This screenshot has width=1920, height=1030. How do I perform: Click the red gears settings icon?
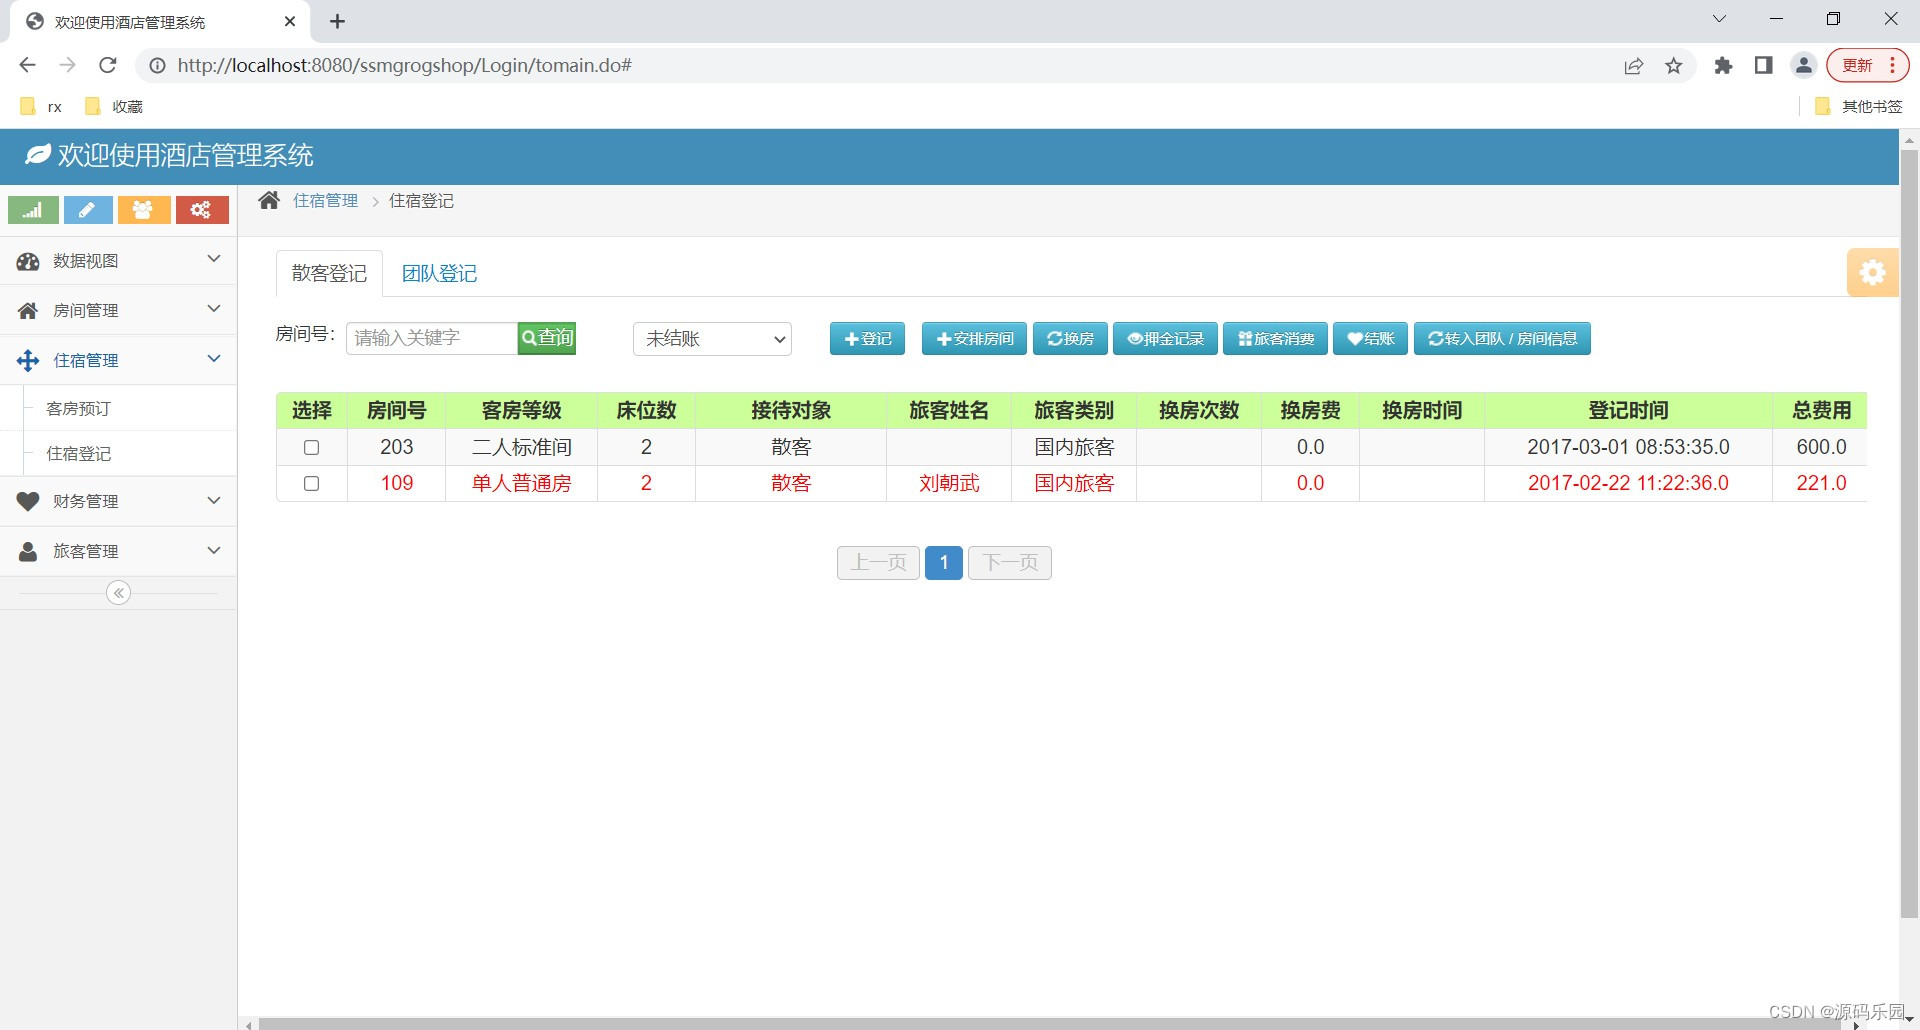point(202,210)
